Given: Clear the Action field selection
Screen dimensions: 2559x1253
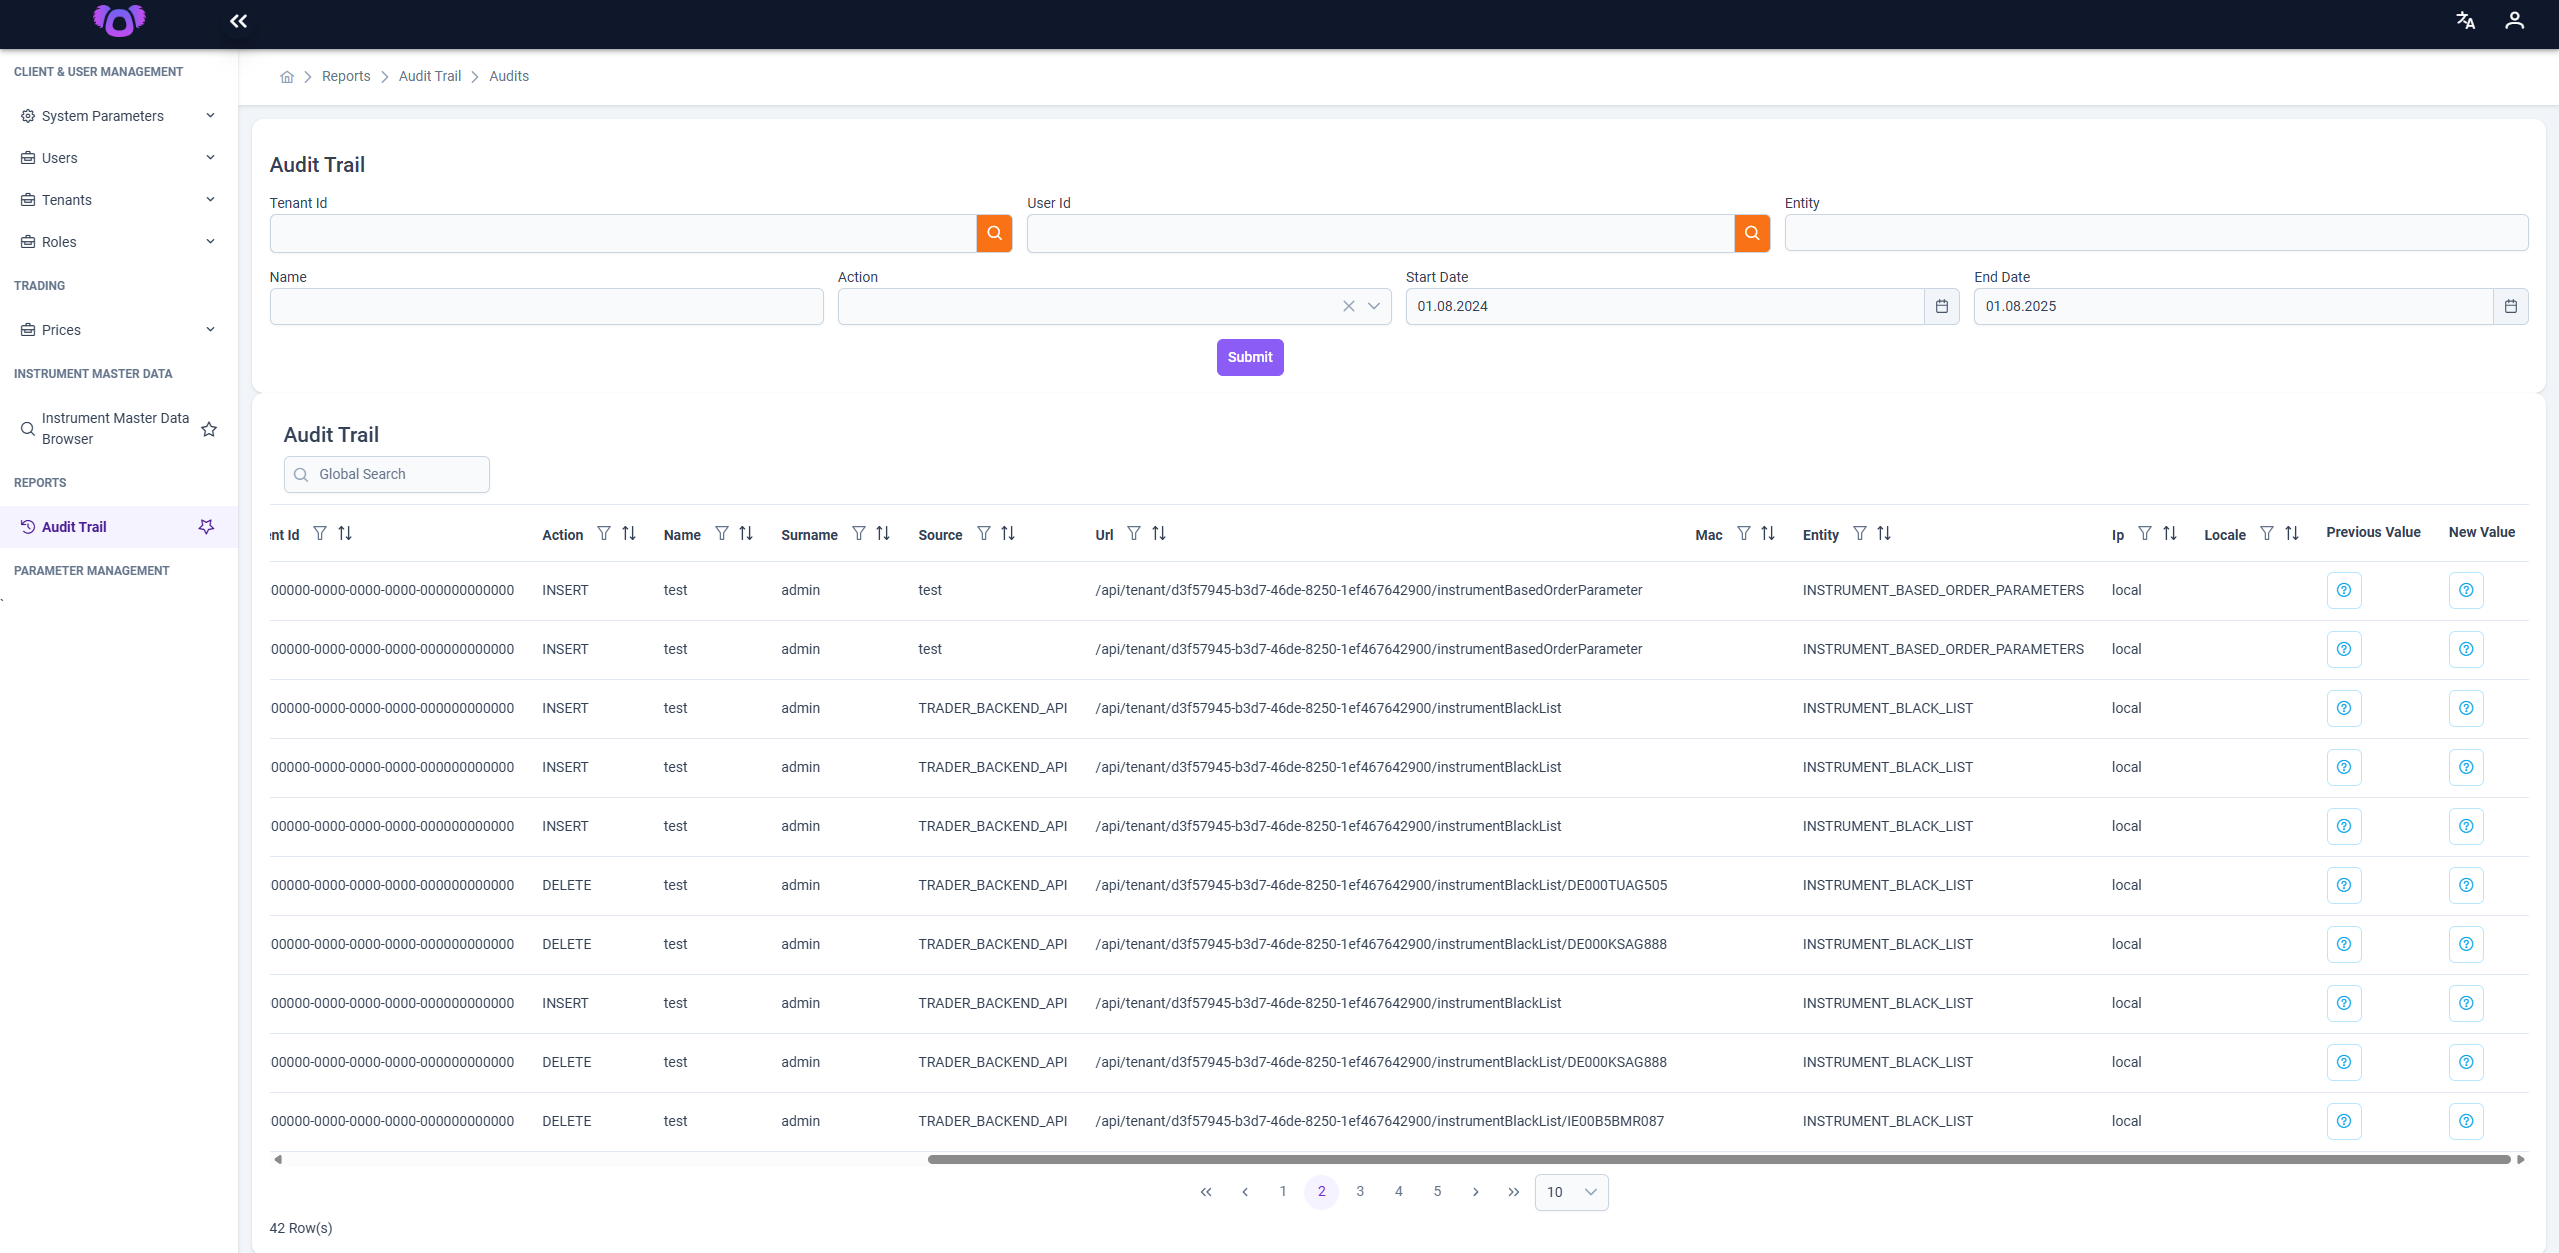Looking at the screenshot, I should click(x=1349, y=307).
